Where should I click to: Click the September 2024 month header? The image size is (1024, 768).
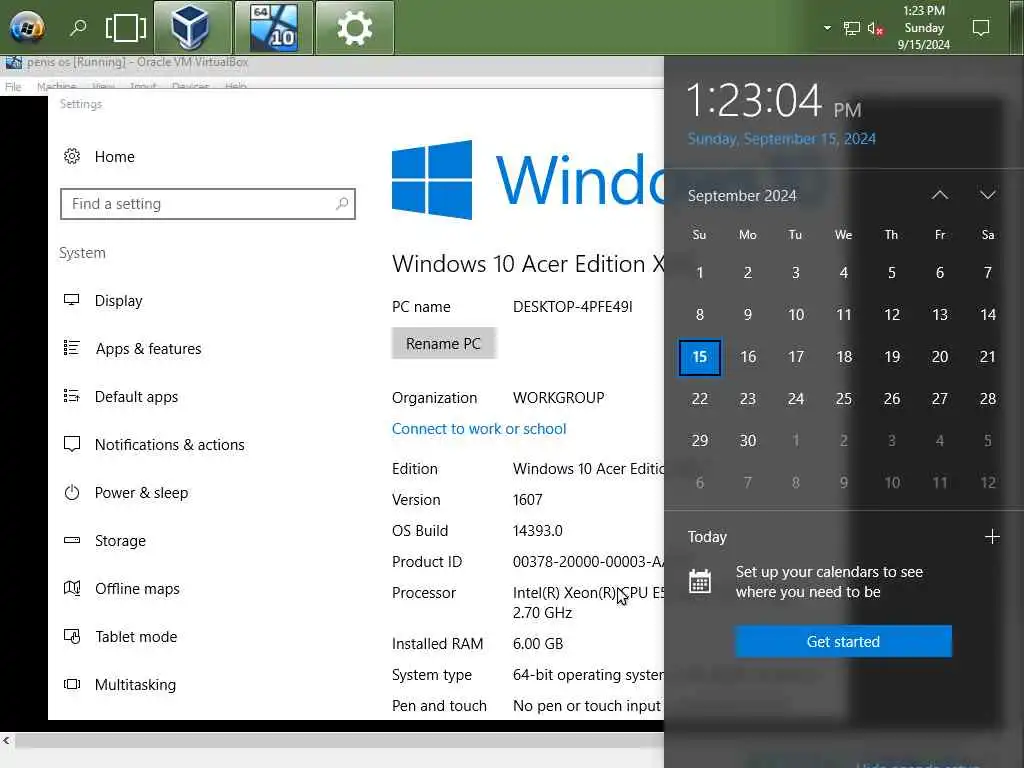click(x=742, y=195)
